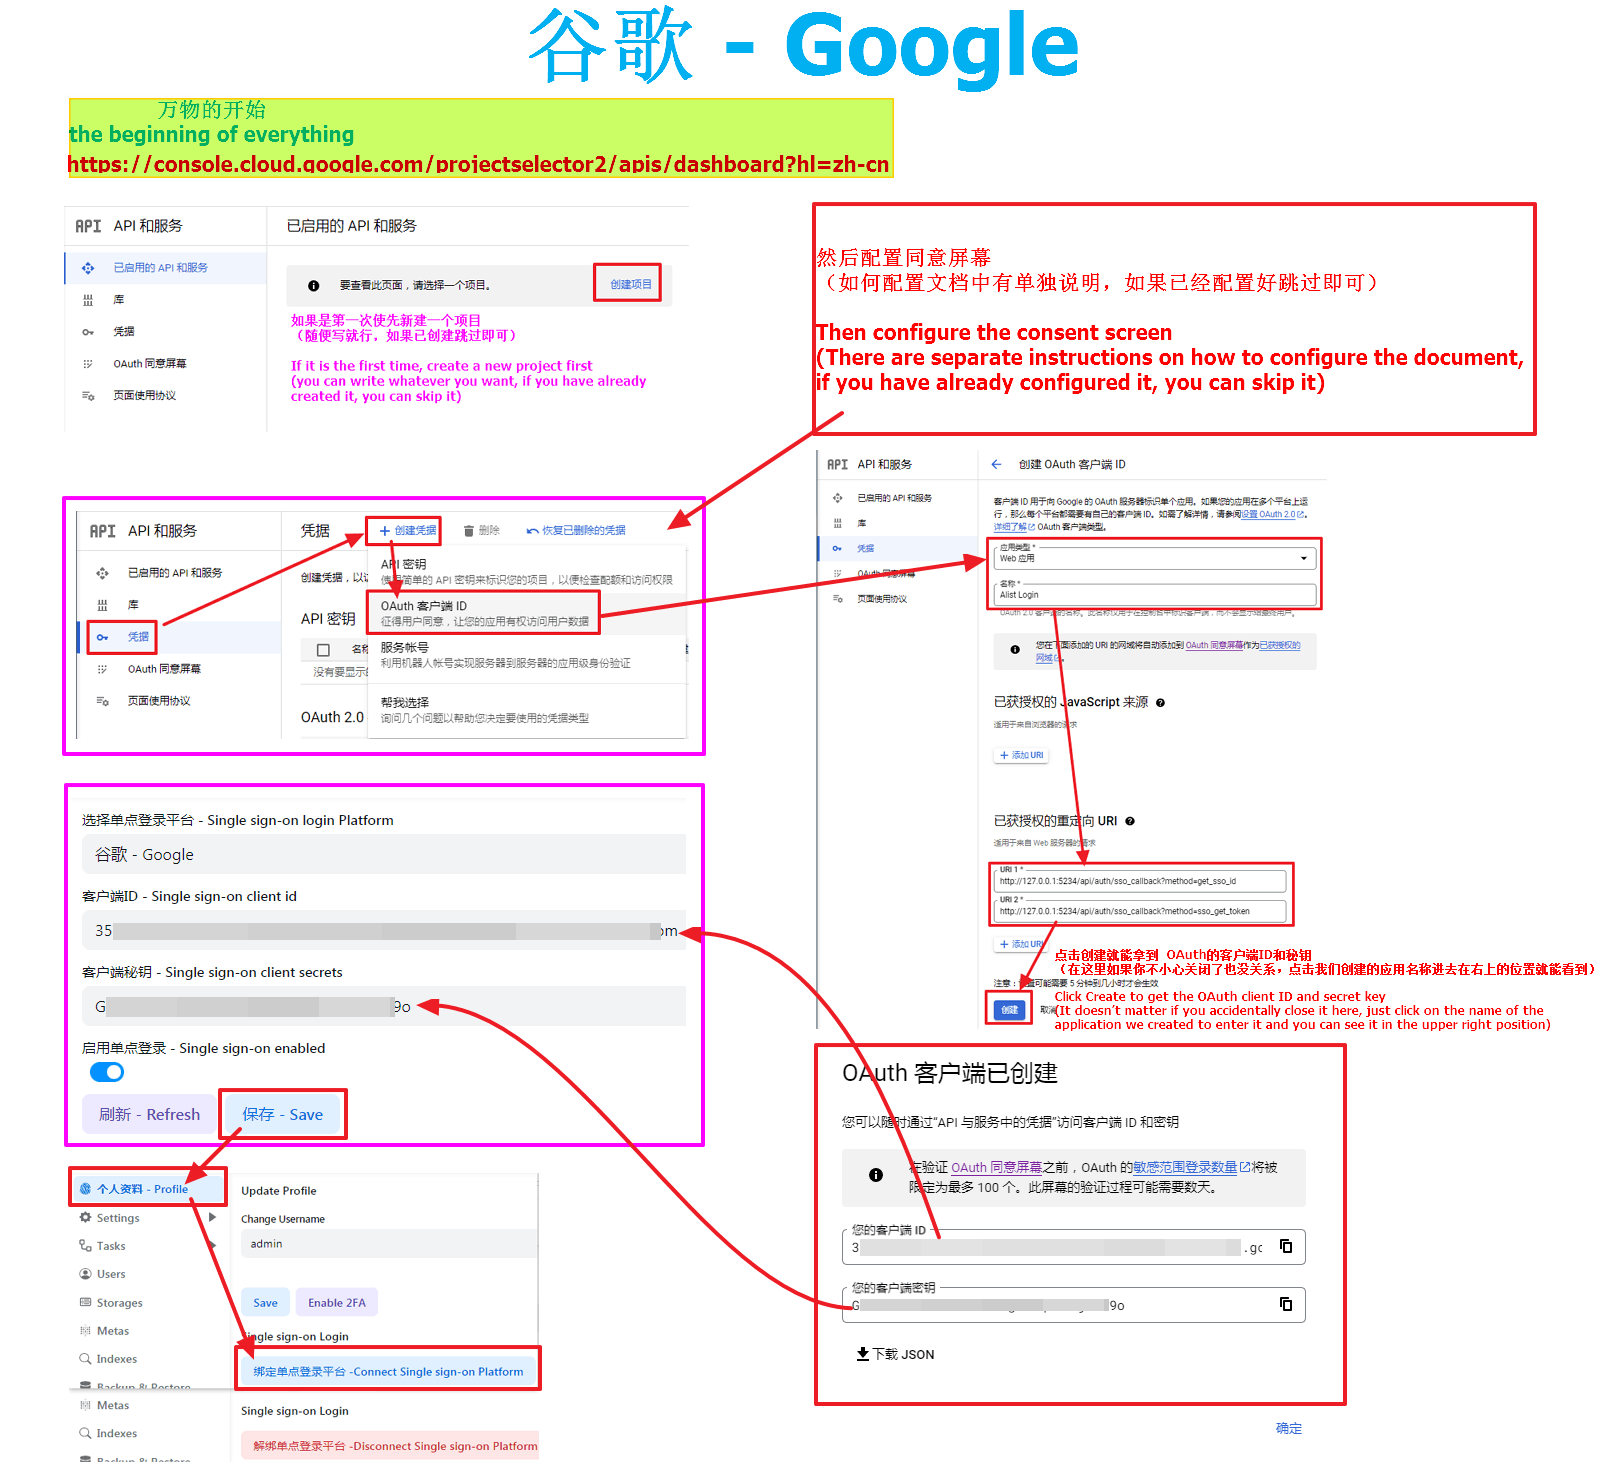Viewport: 1602px width, 1476px height.
Task: Copy the 您的客户端密钥 value
Action: [1286, 1304]
